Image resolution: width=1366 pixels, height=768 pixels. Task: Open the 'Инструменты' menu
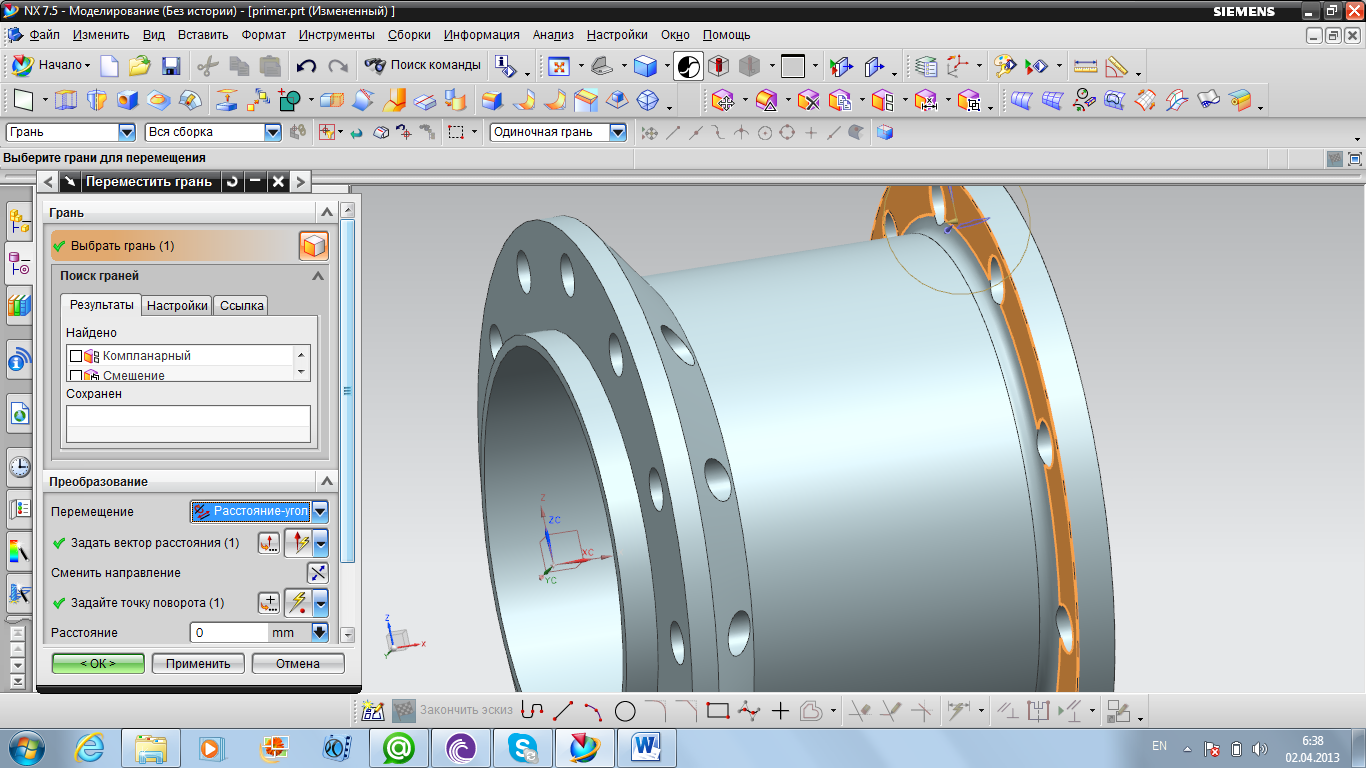(337, 34)
